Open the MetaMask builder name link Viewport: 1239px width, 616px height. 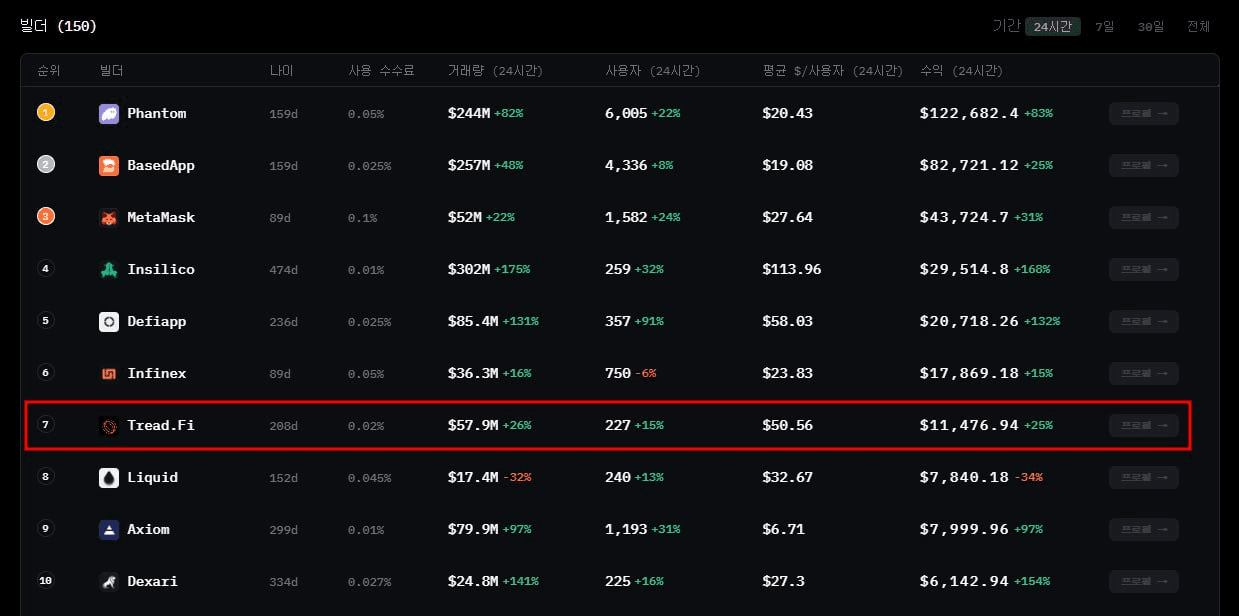coord(161,218)
